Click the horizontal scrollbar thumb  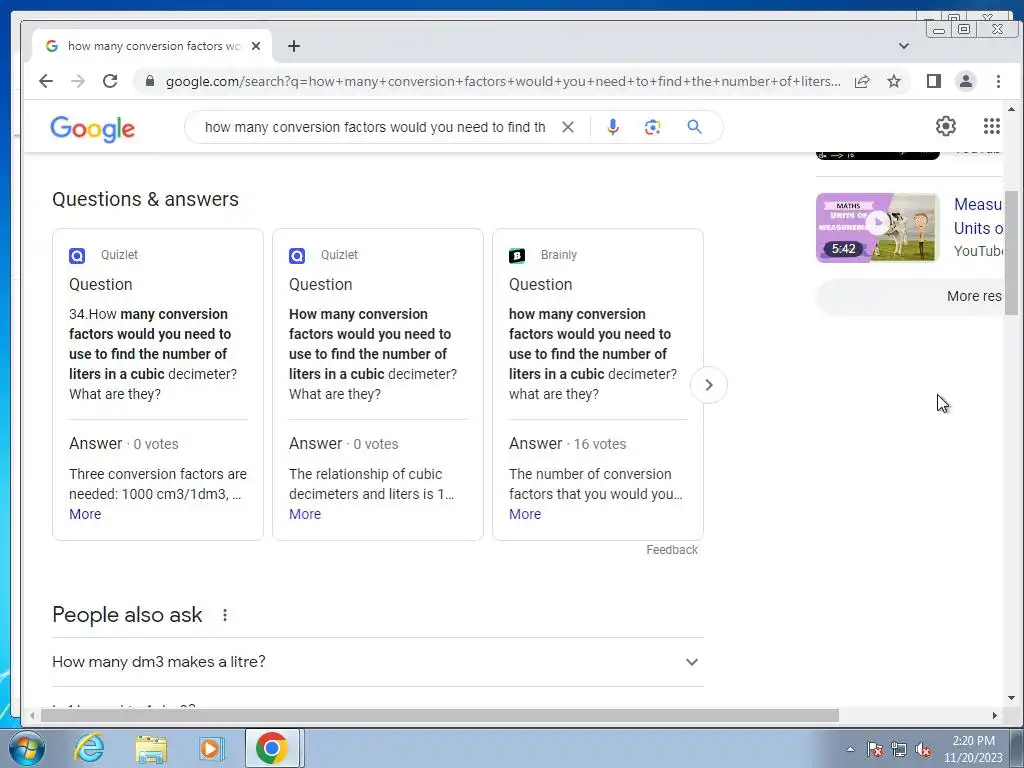click(x=440, y=716)
